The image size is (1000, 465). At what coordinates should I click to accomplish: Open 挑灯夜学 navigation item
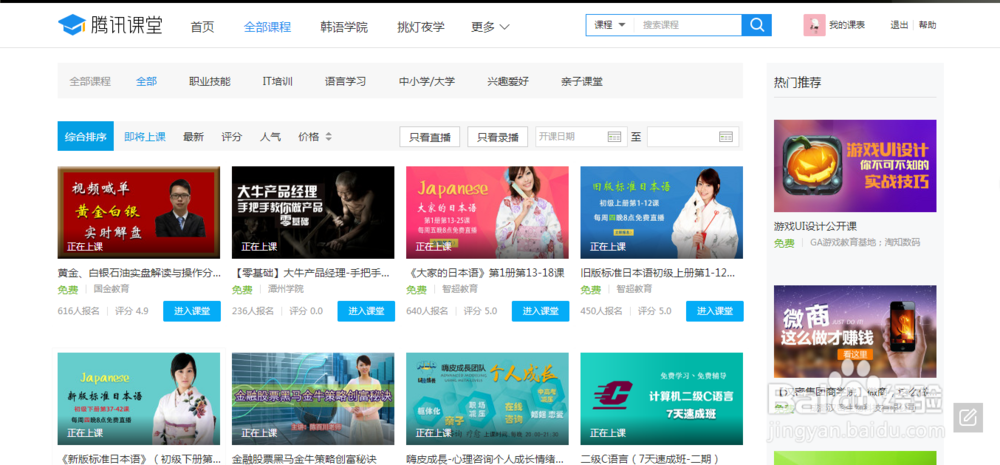point(420,27)
